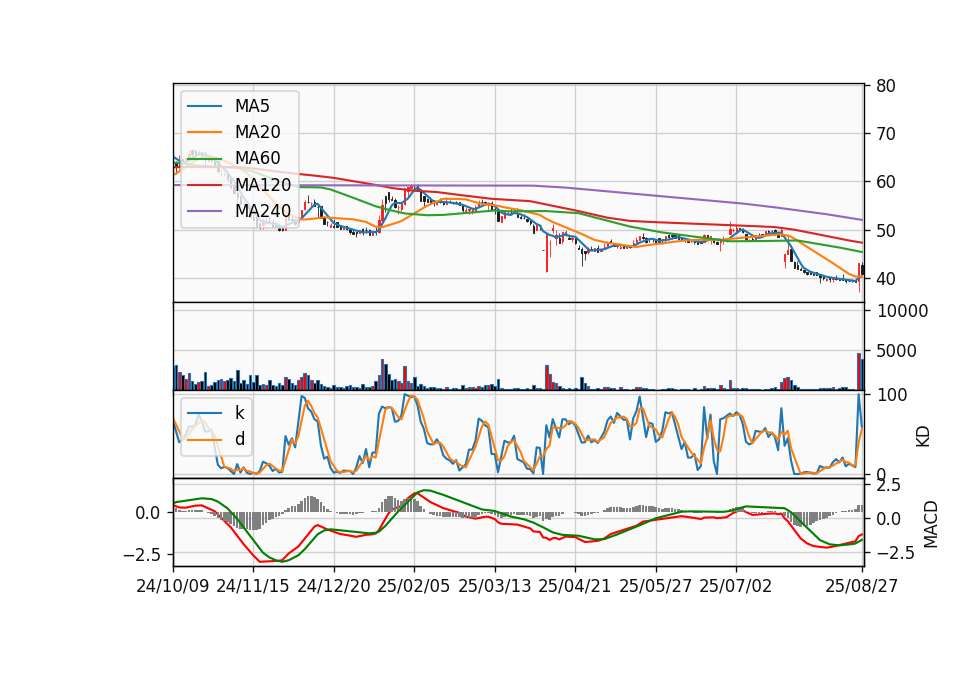Screen dimensions: 960x690
Task: Click the 80 price axis label
Action: click(x=885, y=86)
